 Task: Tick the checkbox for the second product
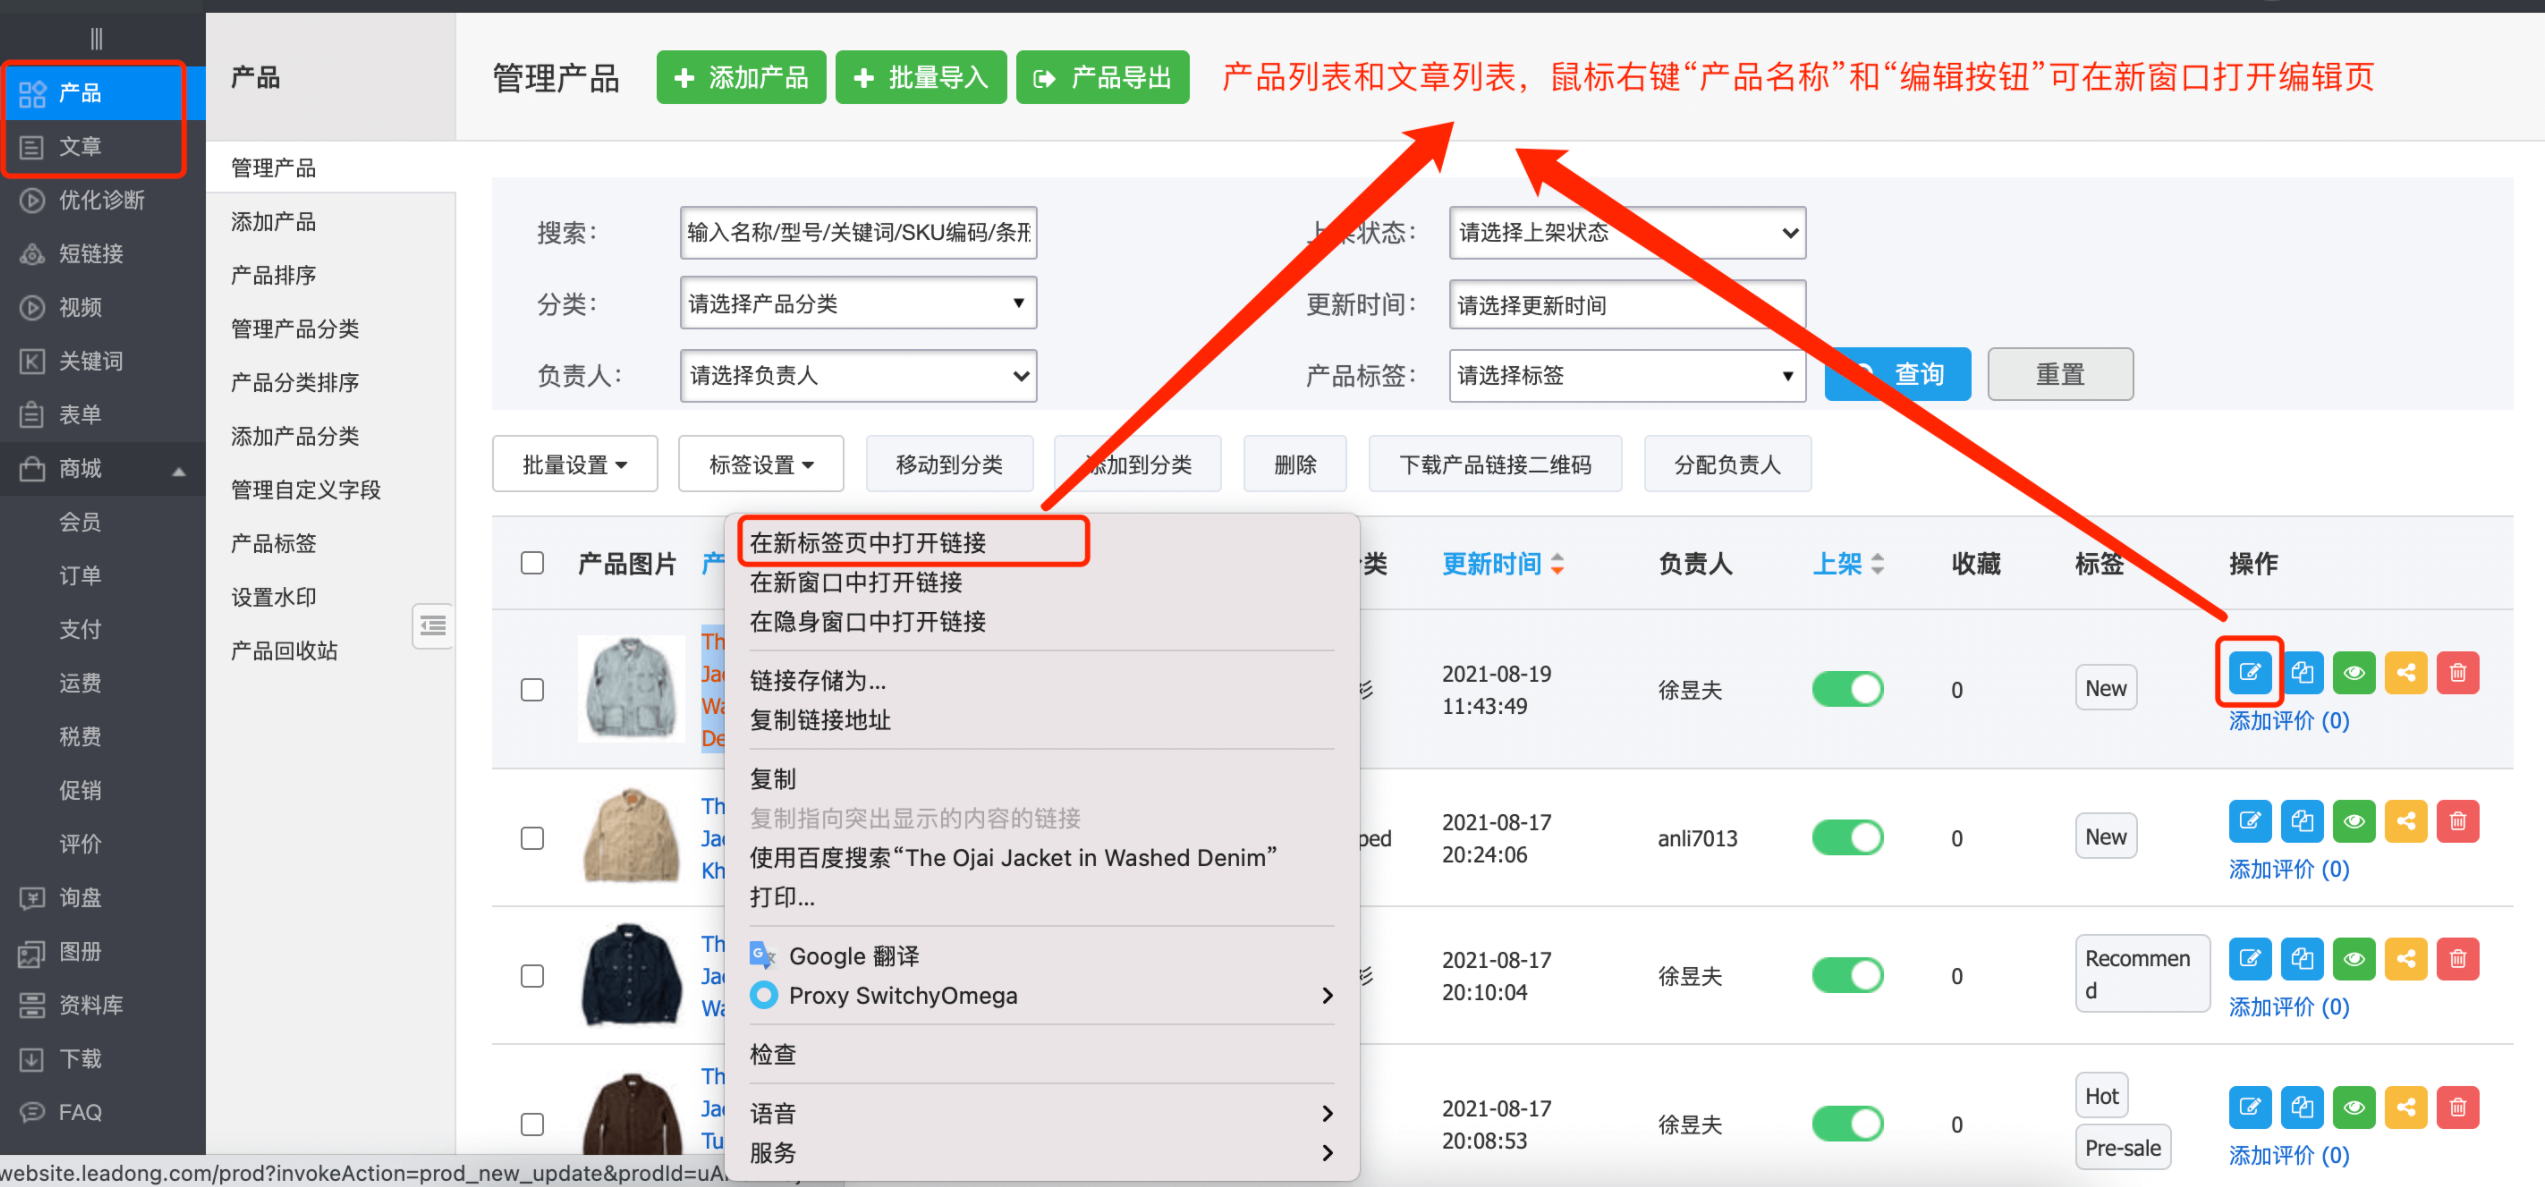click(x=531, y=837)
